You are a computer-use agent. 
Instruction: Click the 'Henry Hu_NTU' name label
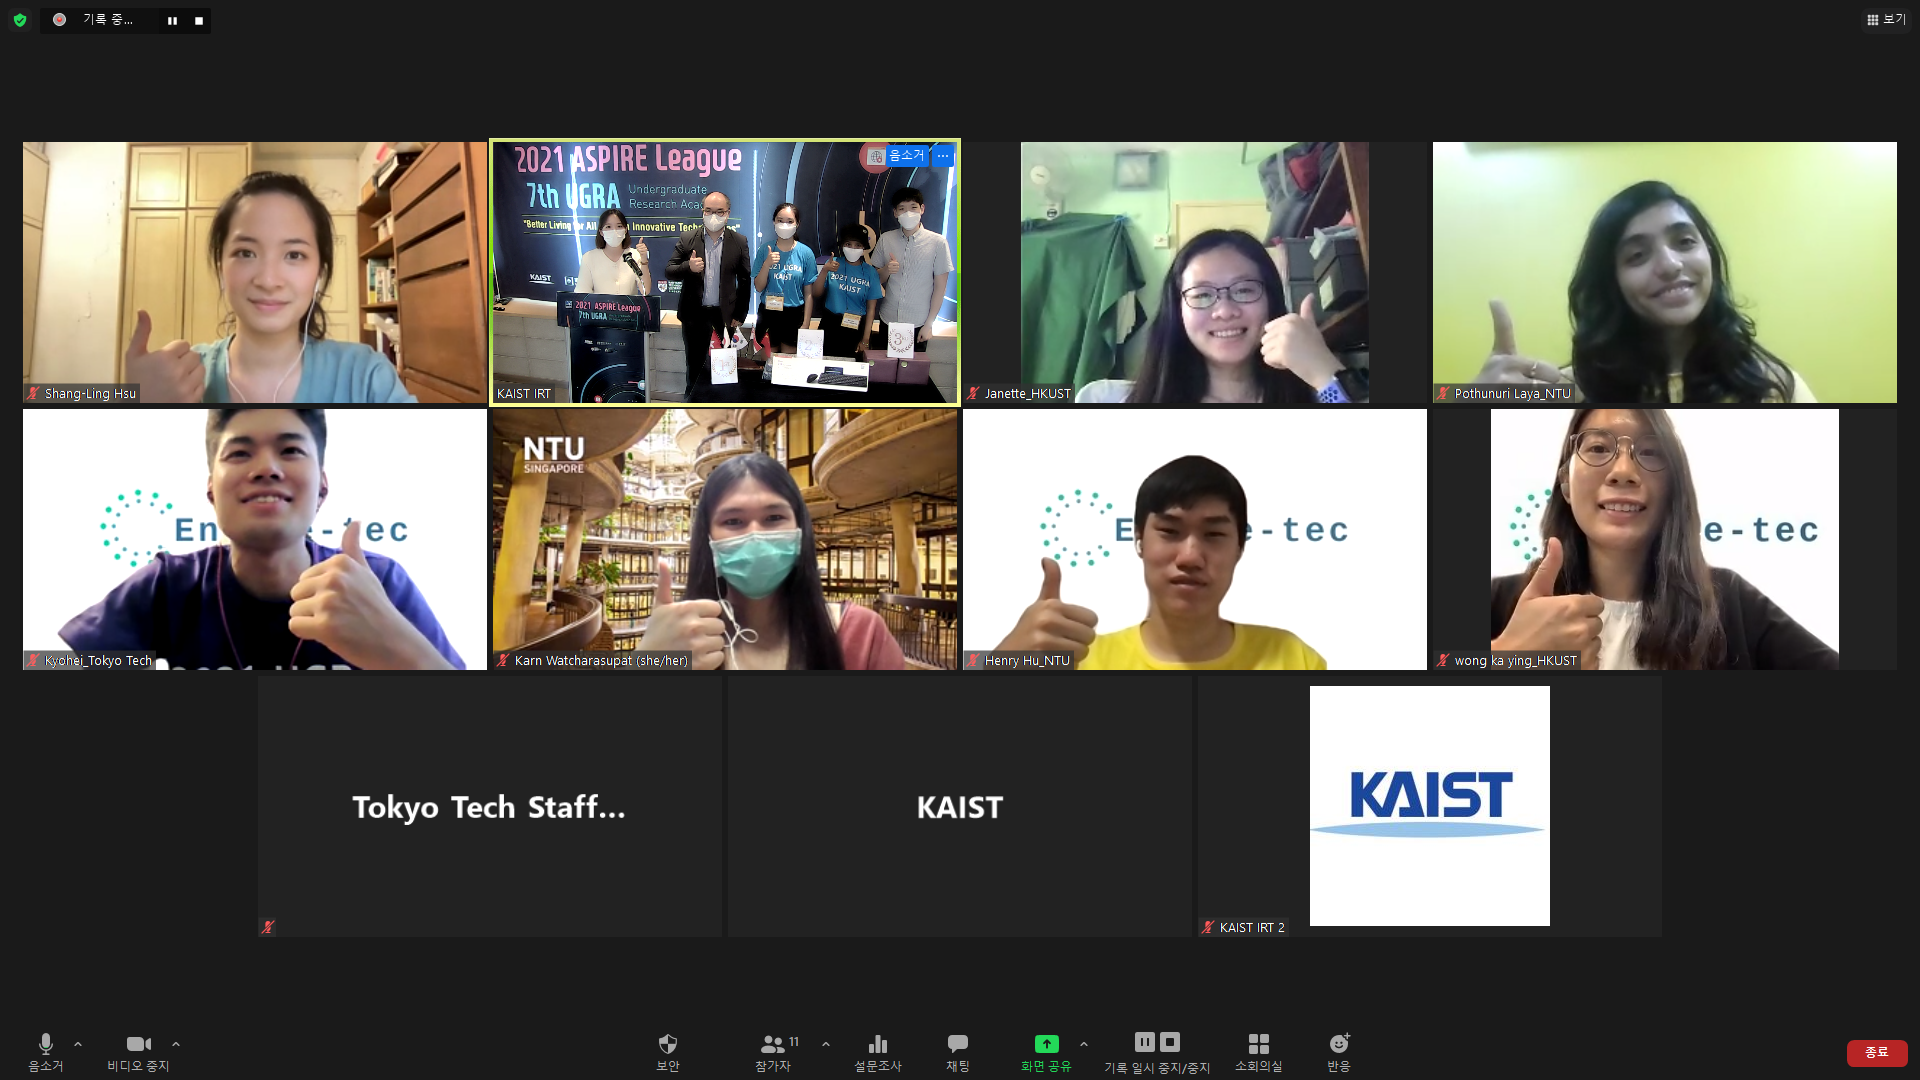tap(1027, 661)
